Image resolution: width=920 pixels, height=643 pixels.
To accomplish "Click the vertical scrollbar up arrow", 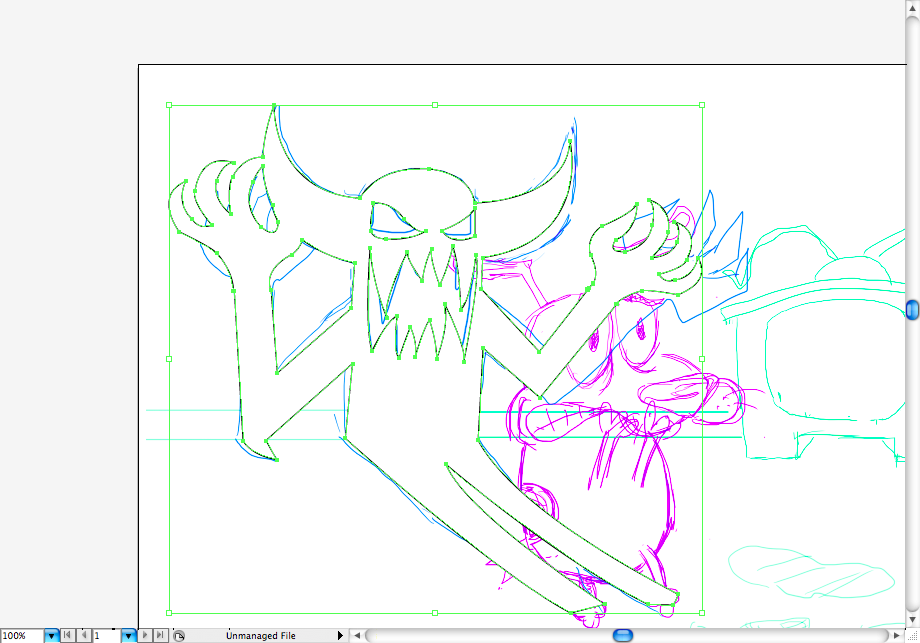I will 912,8.
